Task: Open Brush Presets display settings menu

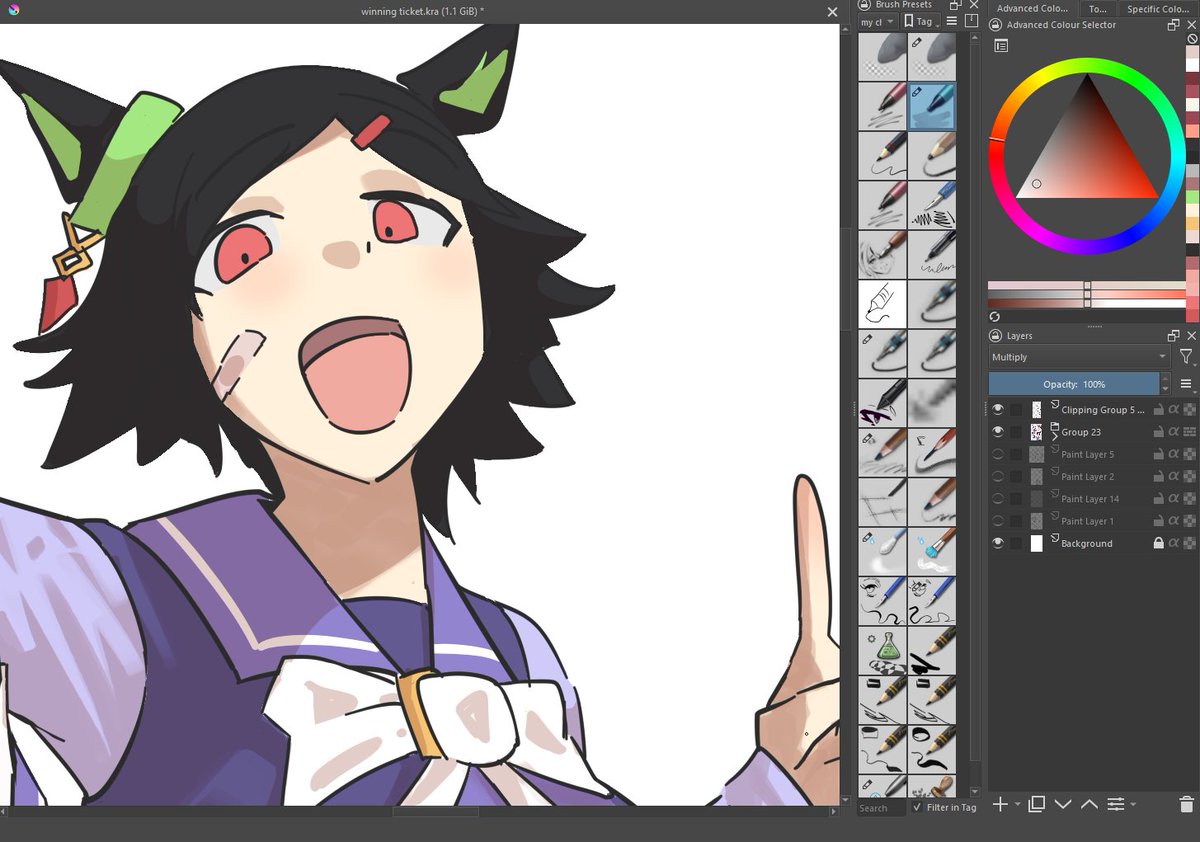Action: [952, 21]
